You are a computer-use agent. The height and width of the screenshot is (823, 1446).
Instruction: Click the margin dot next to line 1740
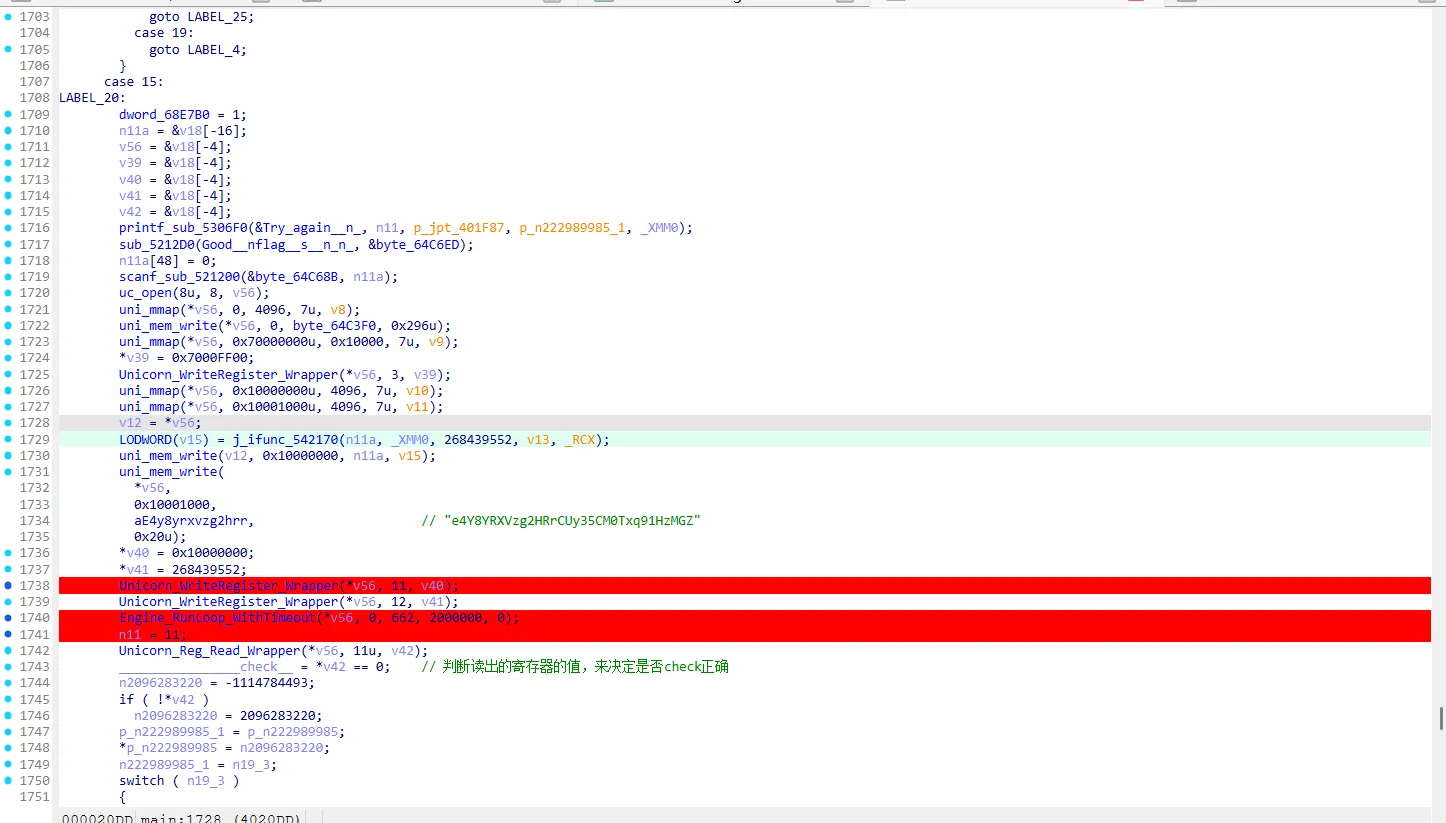(9, 617)
